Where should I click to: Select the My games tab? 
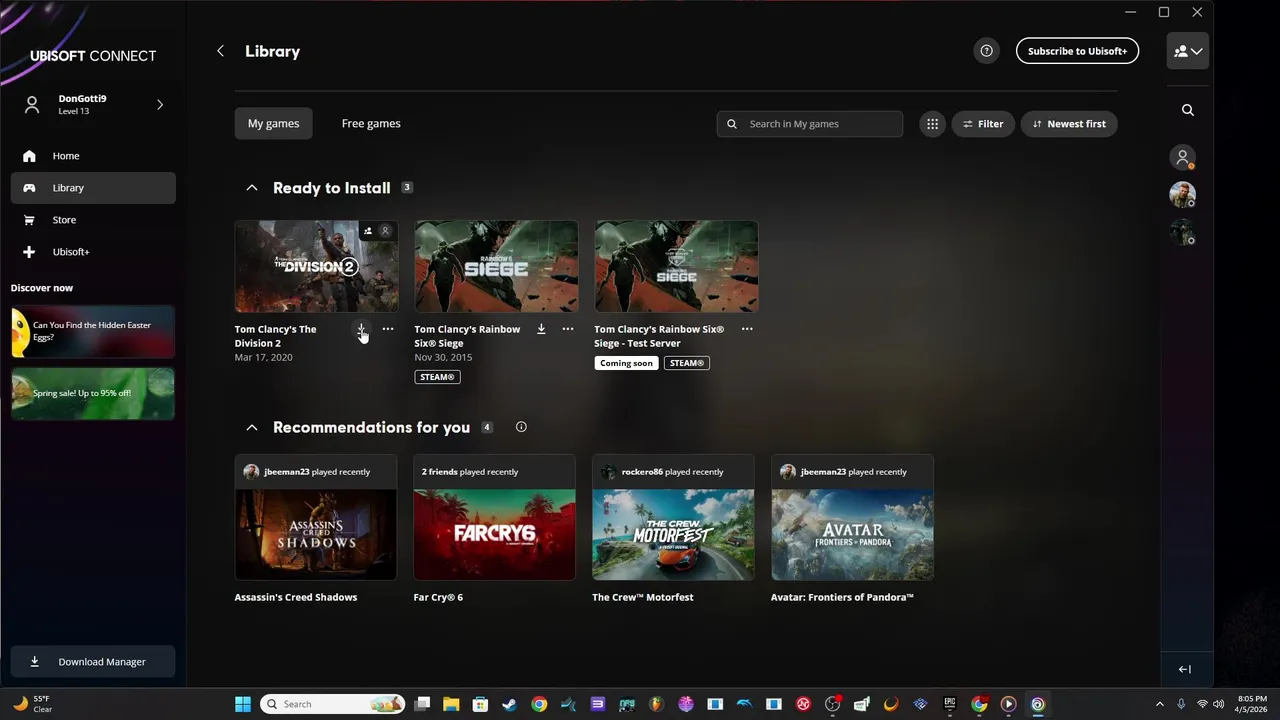click(274, 123)
